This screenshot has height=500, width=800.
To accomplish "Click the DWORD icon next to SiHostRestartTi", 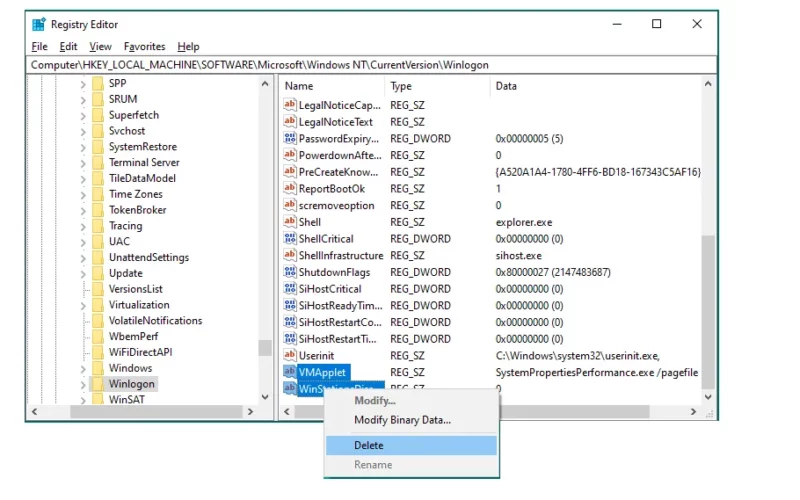I will [290, 339].
